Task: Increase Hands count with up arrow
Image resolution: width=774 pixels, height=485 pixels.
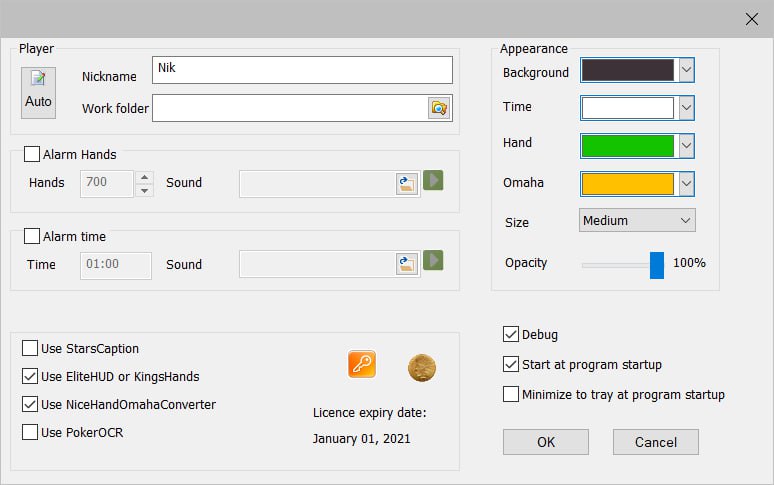Action: coord(144,178)
